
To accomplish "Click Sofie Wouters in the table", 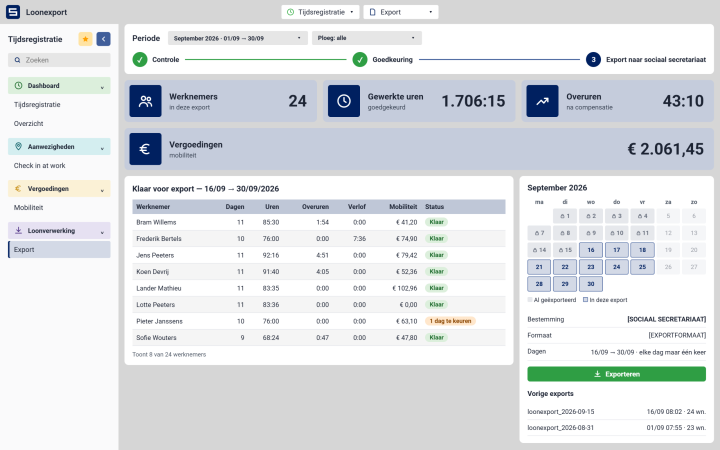I will point(156,338).
